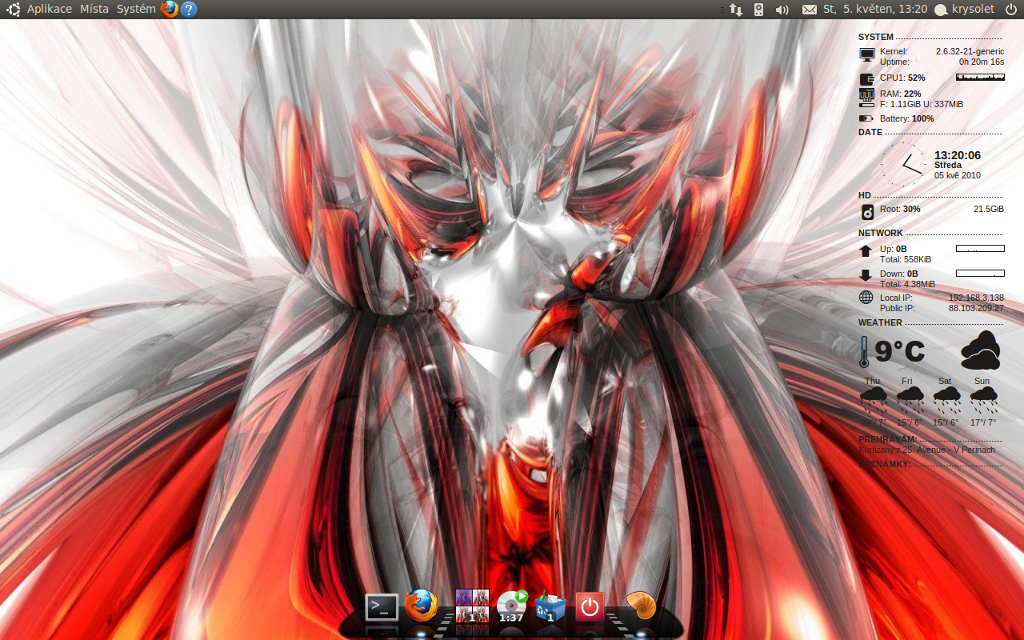
Task: Open the Aplikace menu
Action: pos(49,9)
